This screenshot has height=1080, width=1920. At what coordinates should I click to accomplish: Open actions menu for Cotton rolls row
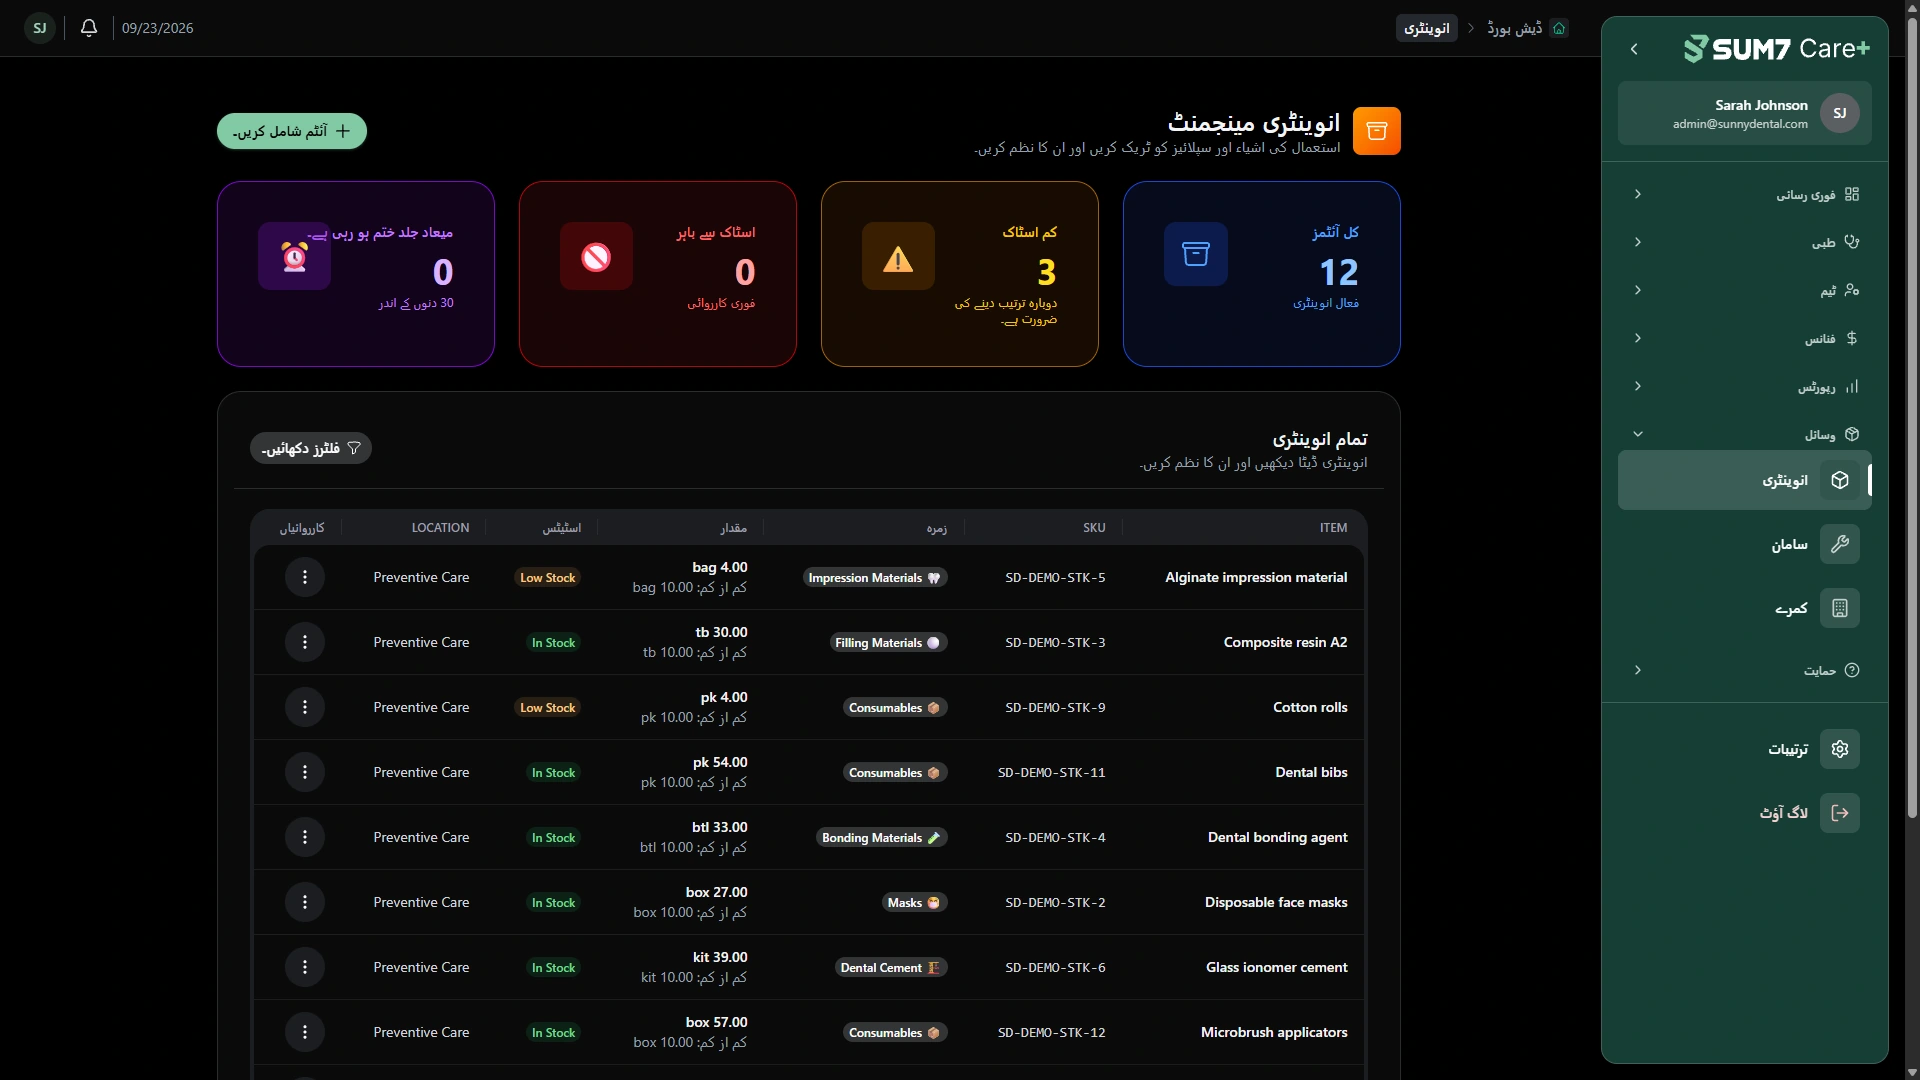point(305,707)
